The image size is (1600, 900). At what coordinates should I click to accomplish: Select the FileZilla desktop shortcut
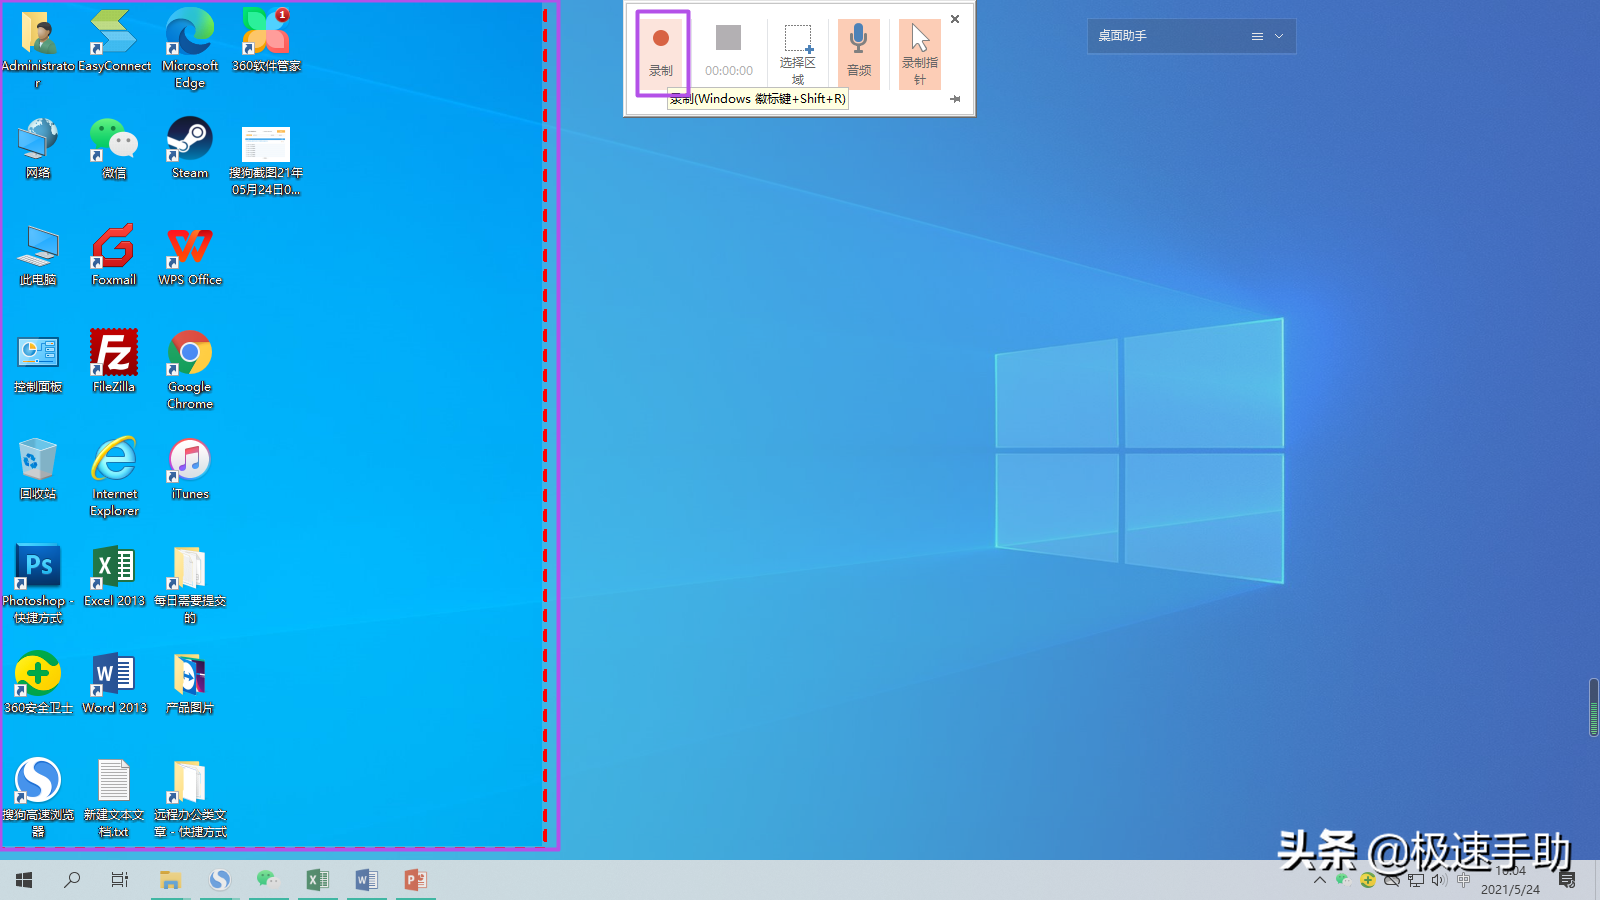(114, 362)
